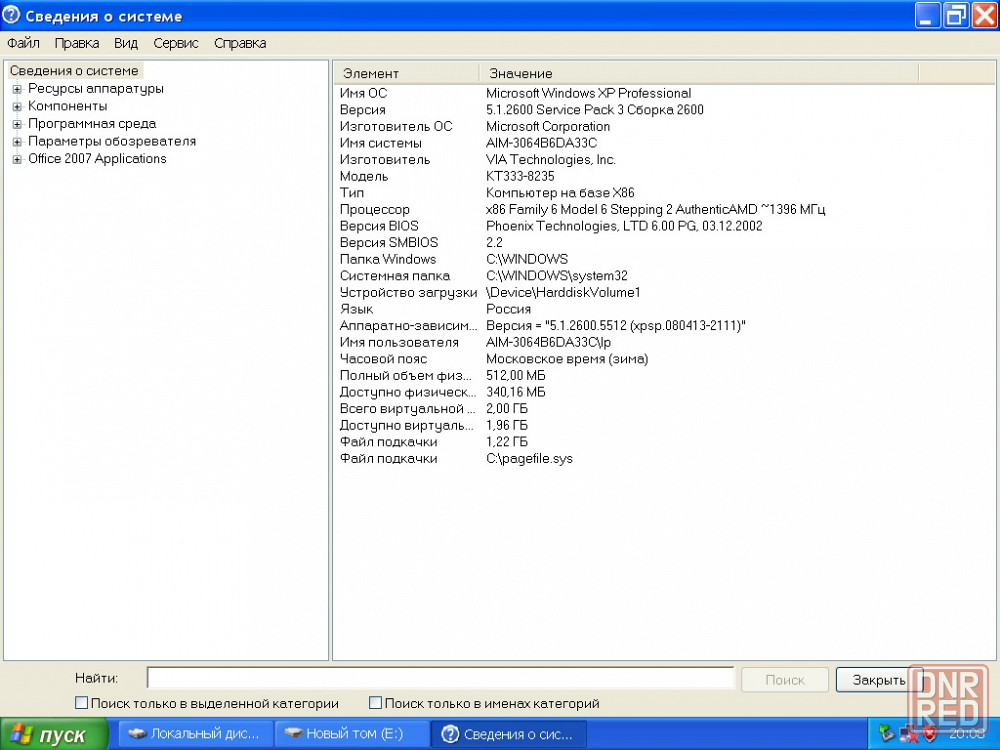Click the red shield security tray icon
The width and height of the screenshot is (1000, 750).
coord(930,734)
